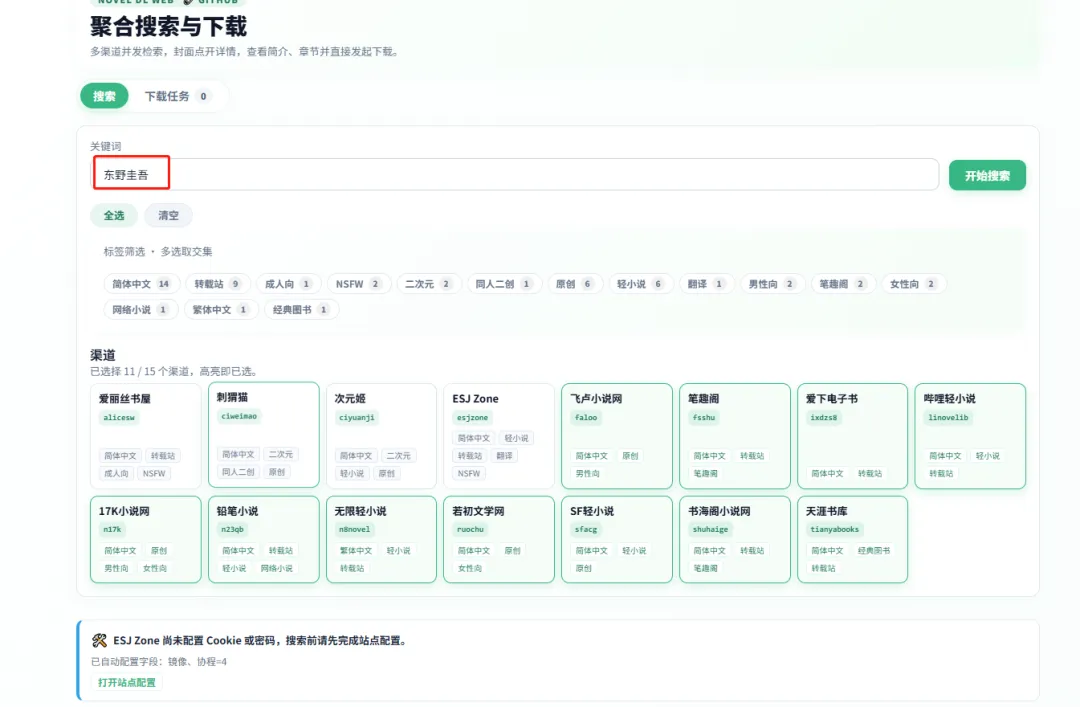Toggle the 原创 6 filter chip
The width and height of the screenshot is (1080, 707).
click(574, 284)
